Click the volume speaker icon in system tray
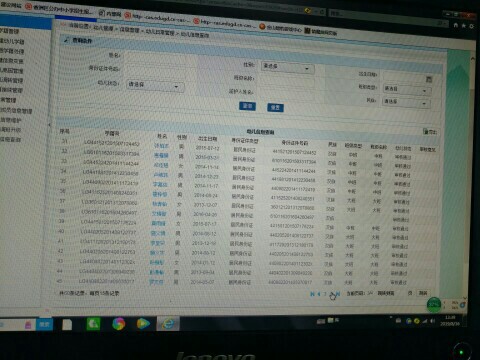 point(432,321)
